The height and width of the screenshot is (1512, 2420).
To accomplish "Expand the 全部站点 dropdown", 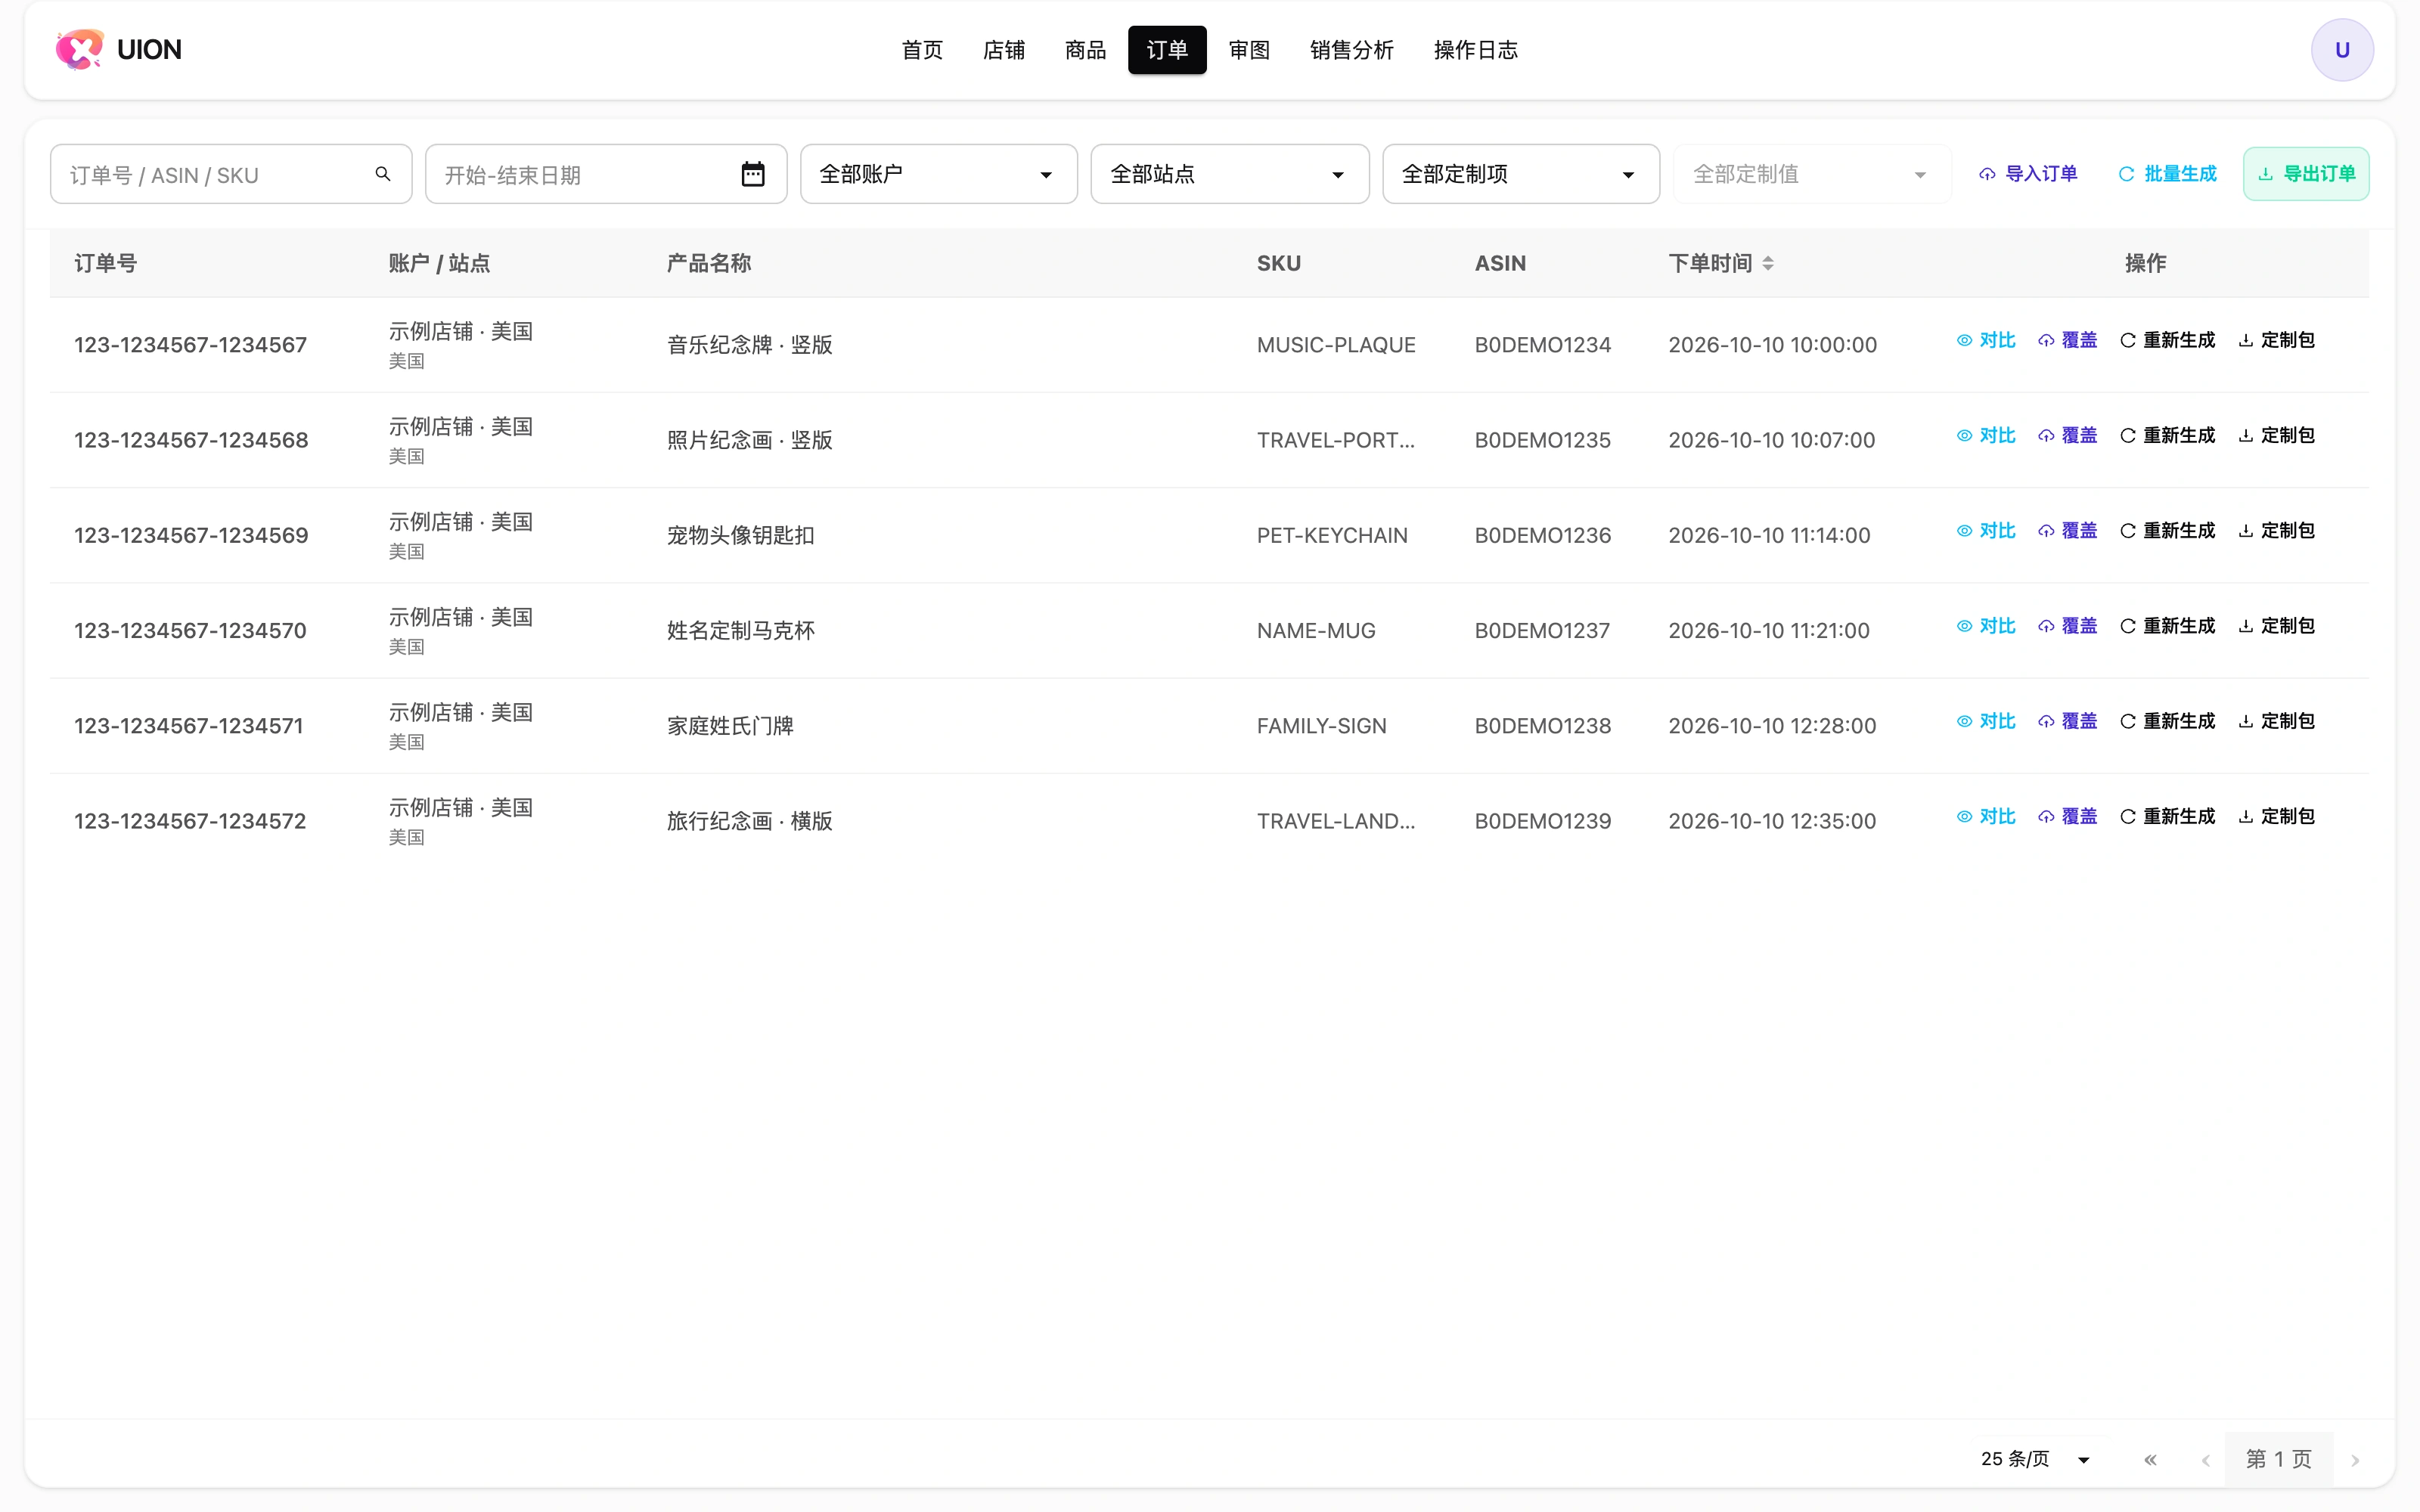I will (1229, 174).
